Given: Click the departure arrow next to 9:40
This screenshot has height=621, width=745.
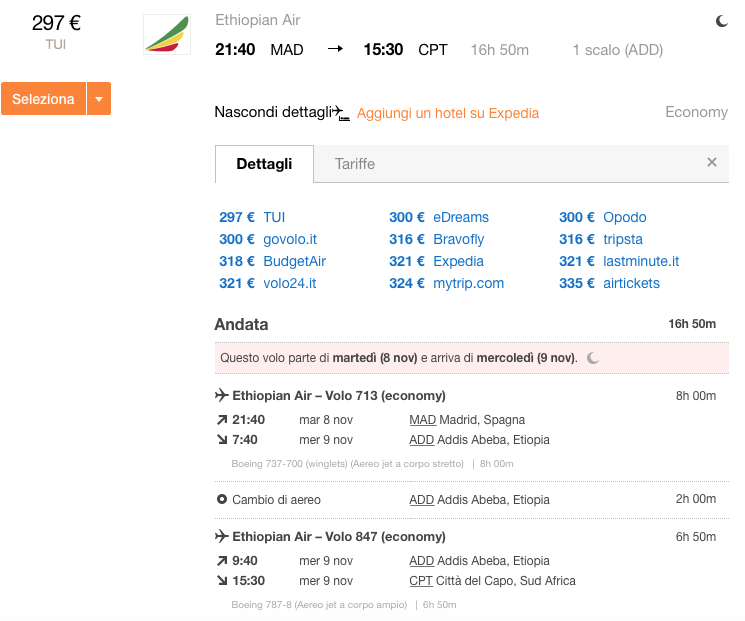Looking at the screenshot, I should (x=222, y=561).
